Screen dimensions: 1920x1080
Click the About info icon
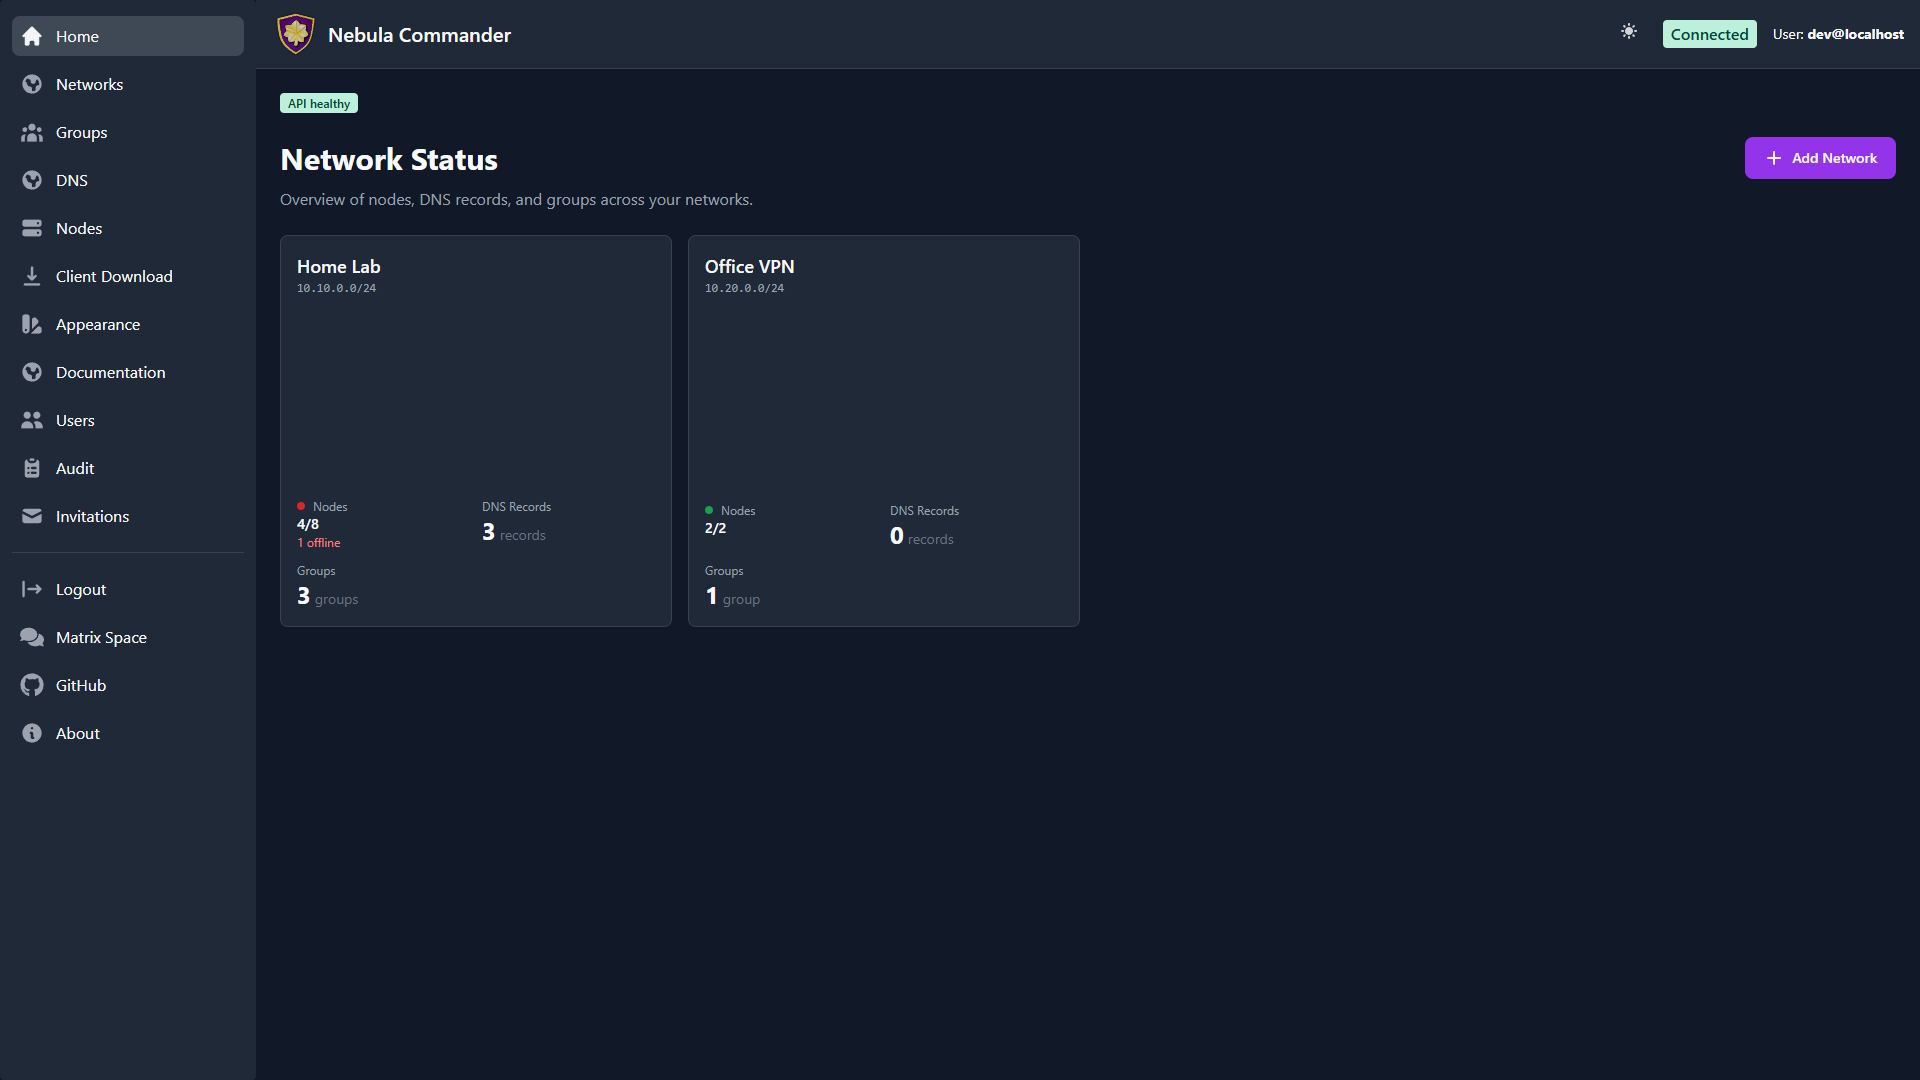(32, 733)
